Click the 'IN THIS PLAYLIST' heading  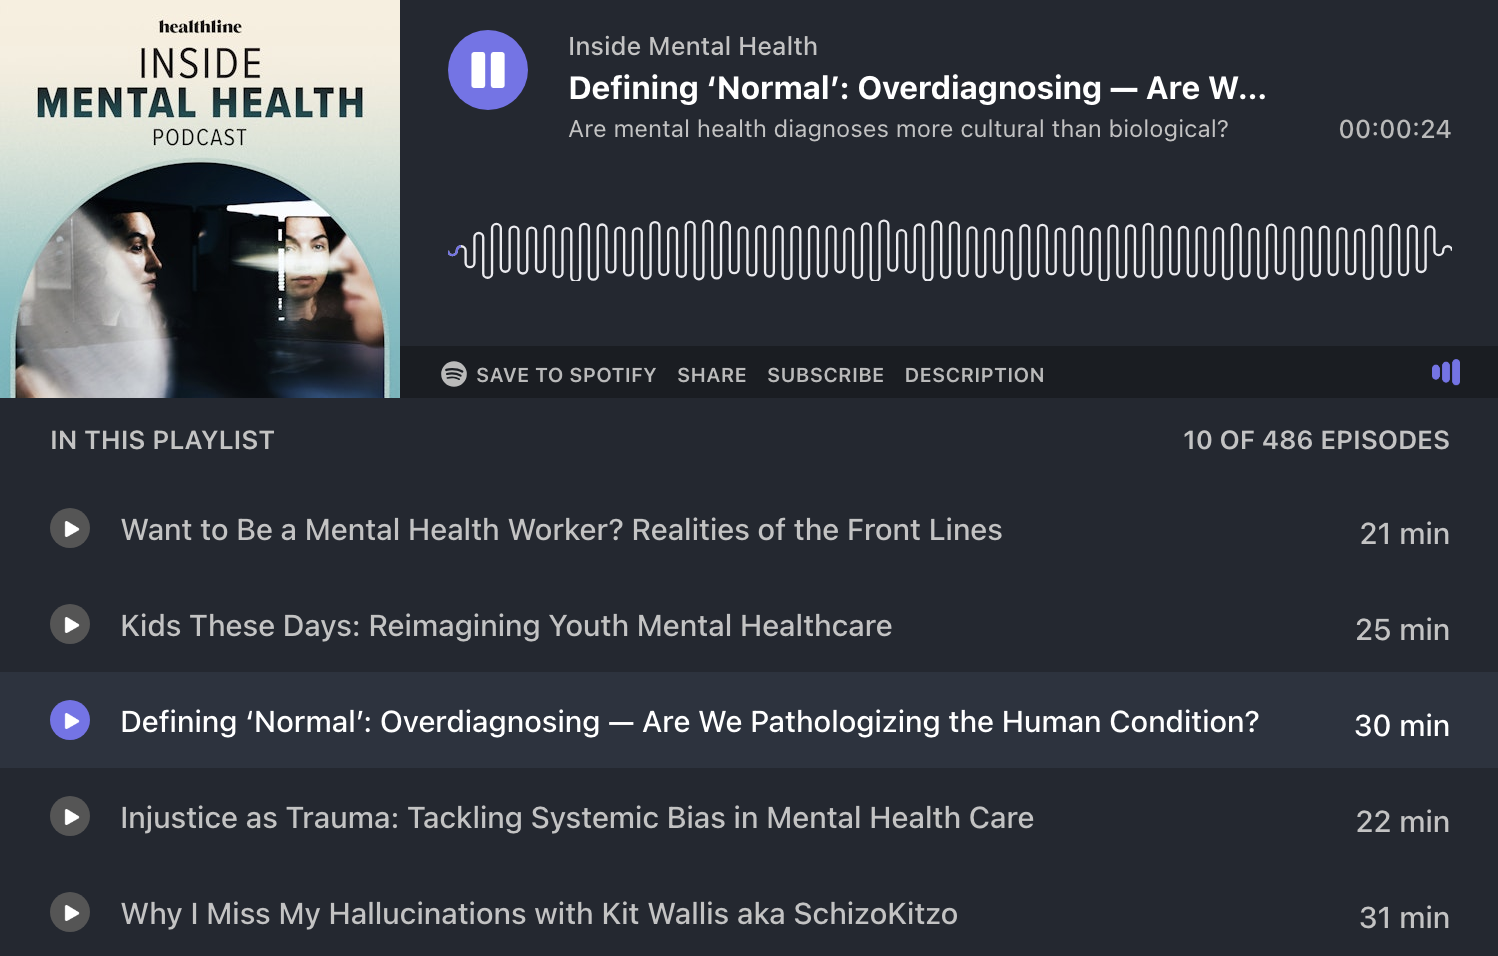click(x=163, y=440)
